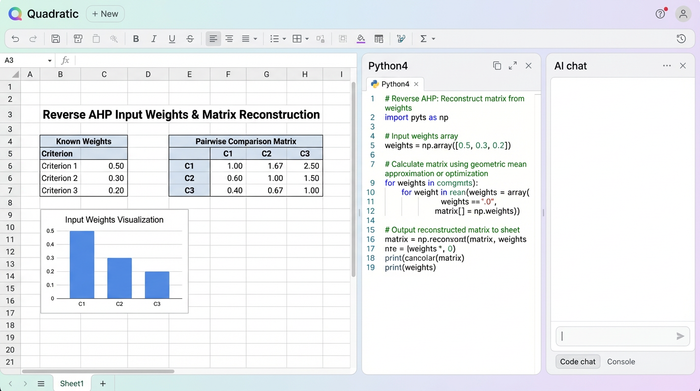This screenshot has width=700, height=391.
Task: Click the Input Weights Visualization chart
Action: [x=114, y=262]
